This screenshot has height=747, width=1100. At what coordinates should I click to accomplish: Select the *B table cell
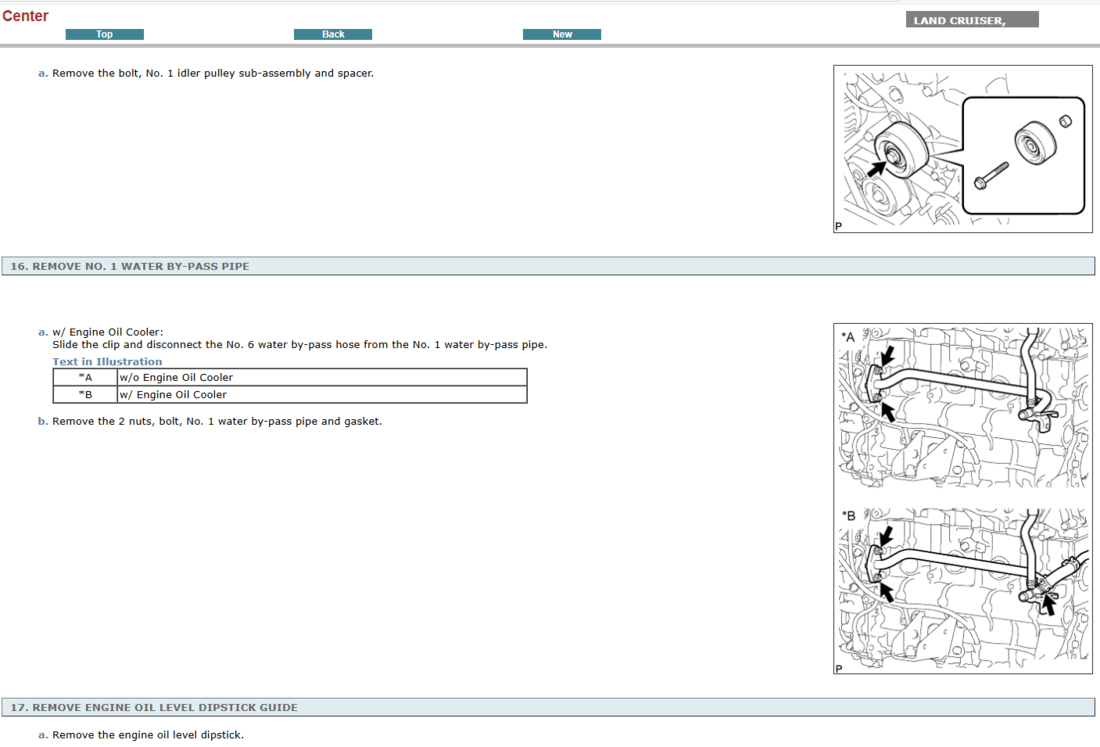coord(85,394)
